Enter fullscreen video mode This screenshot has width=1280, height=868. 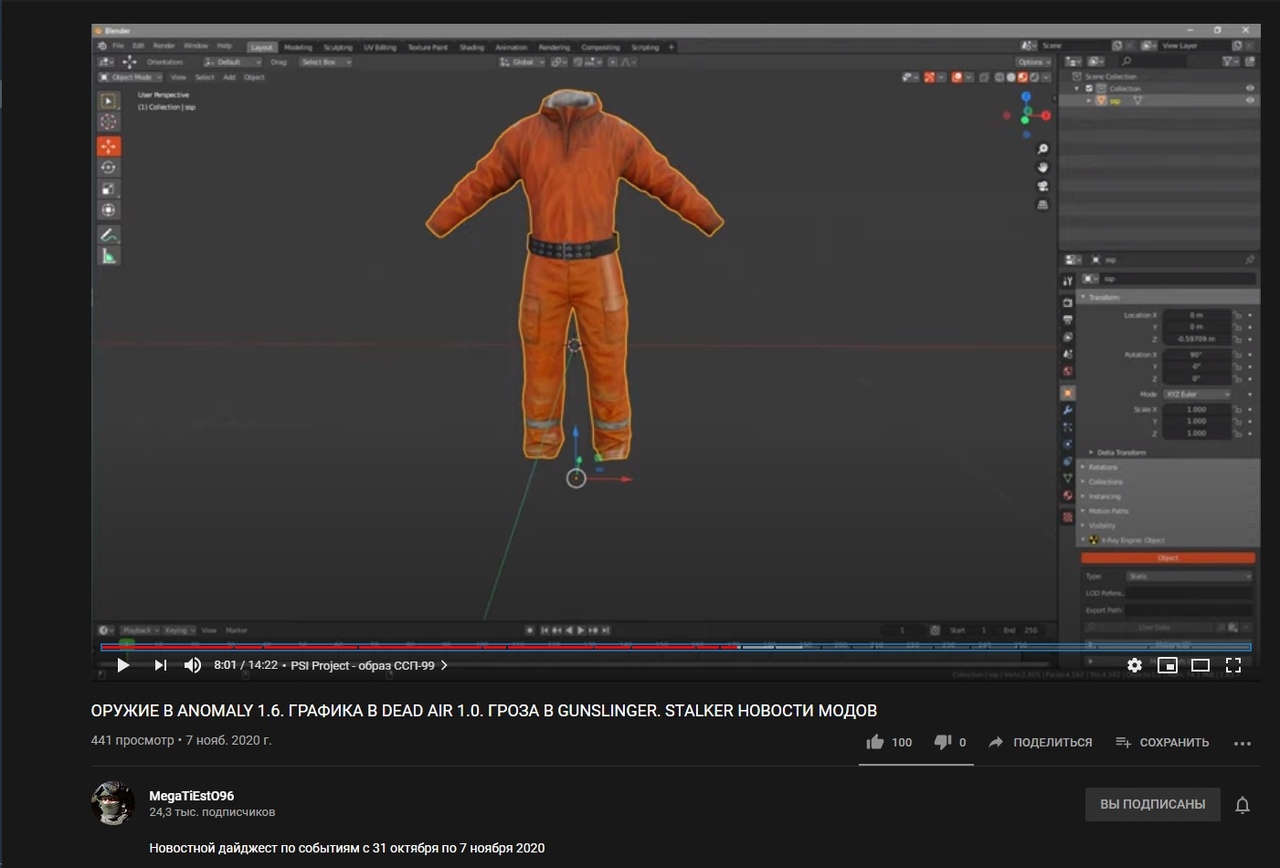coord(1233,665)
